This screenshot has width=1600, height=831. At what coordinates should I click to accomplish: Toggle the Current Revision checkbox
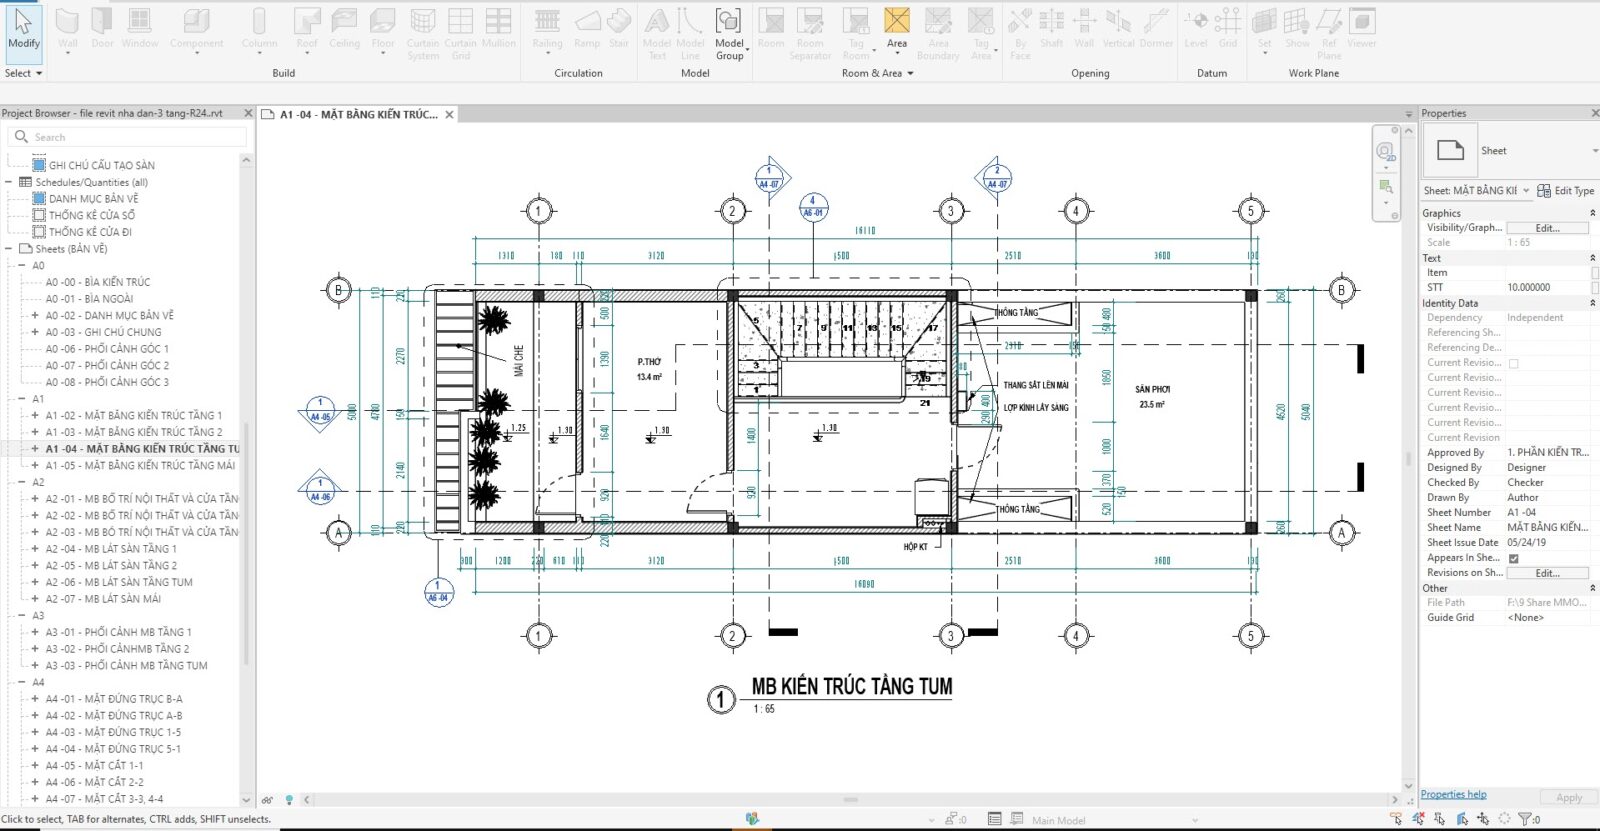tap(1513, 363)
